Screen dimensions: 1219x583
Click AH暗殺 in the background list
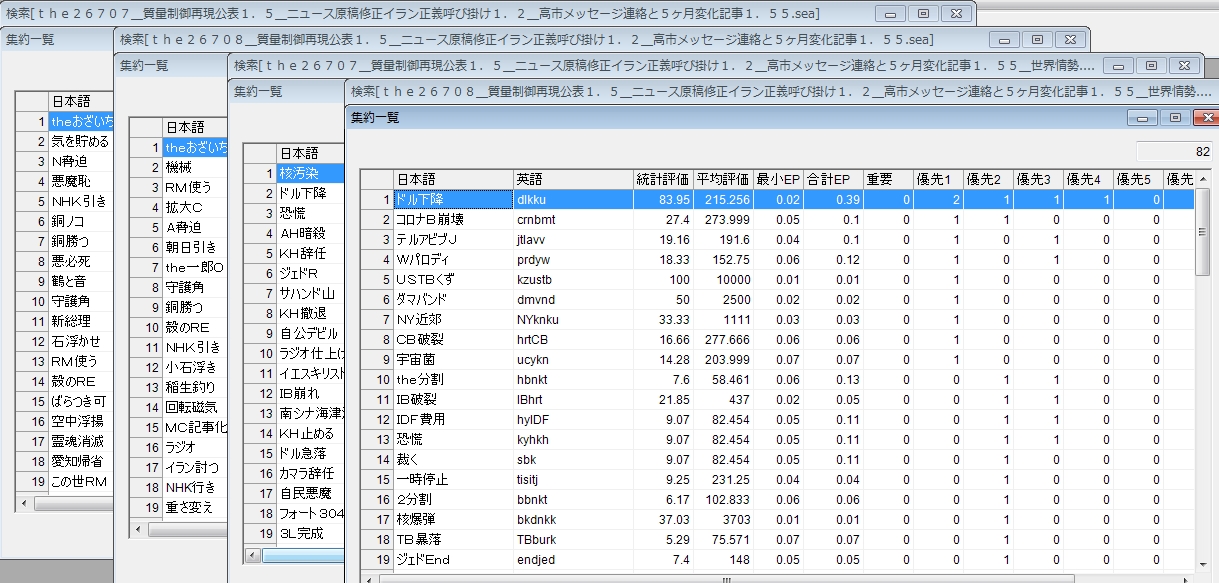pos(310,233)
